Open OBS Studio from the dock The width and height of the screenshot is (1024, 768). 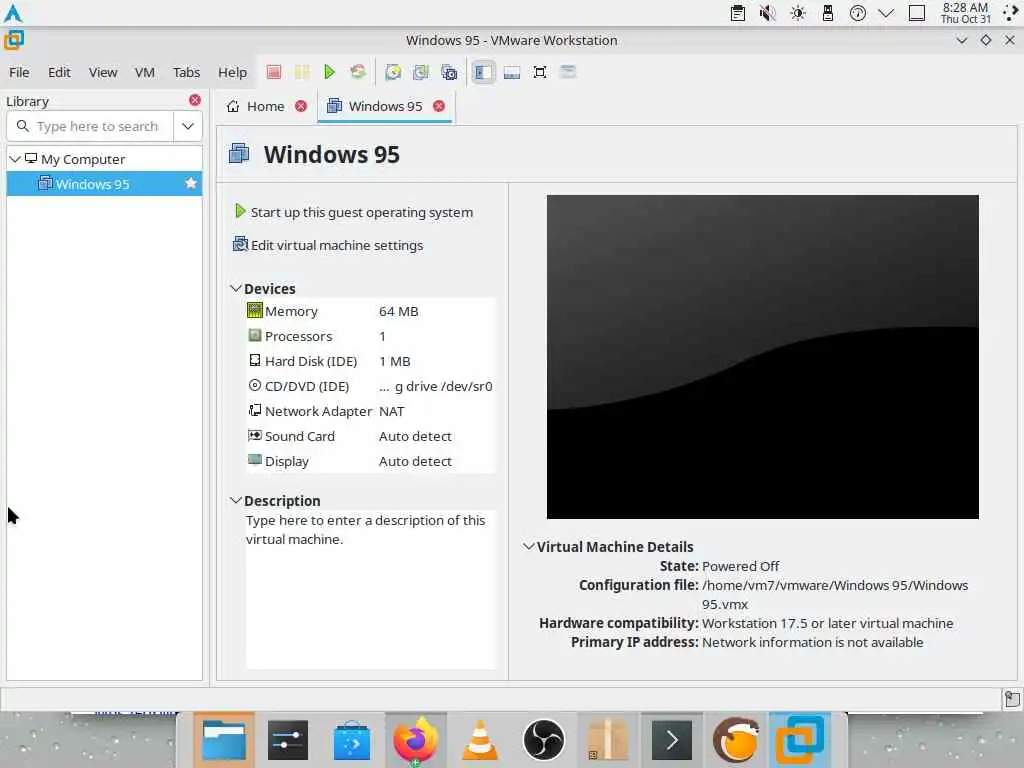click(x=544, y=740)
